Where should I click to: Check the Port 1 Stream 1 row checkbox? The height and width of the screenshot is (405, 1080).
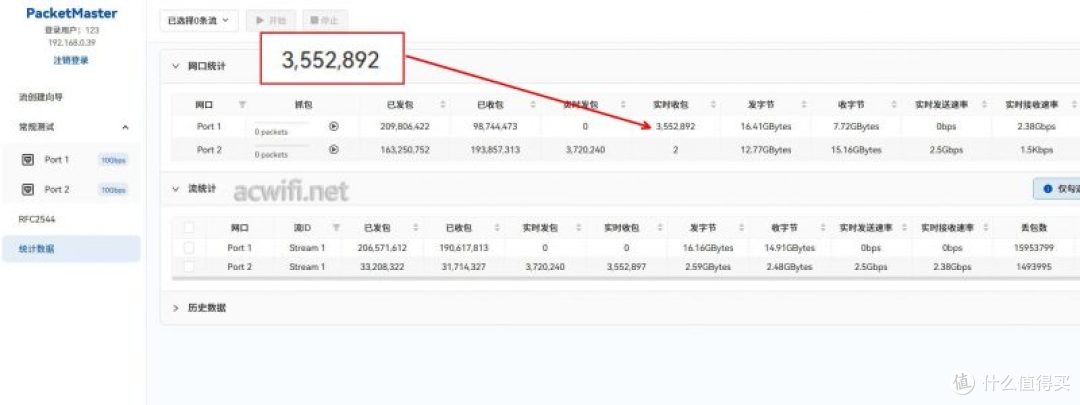click(x=189, y=248)
